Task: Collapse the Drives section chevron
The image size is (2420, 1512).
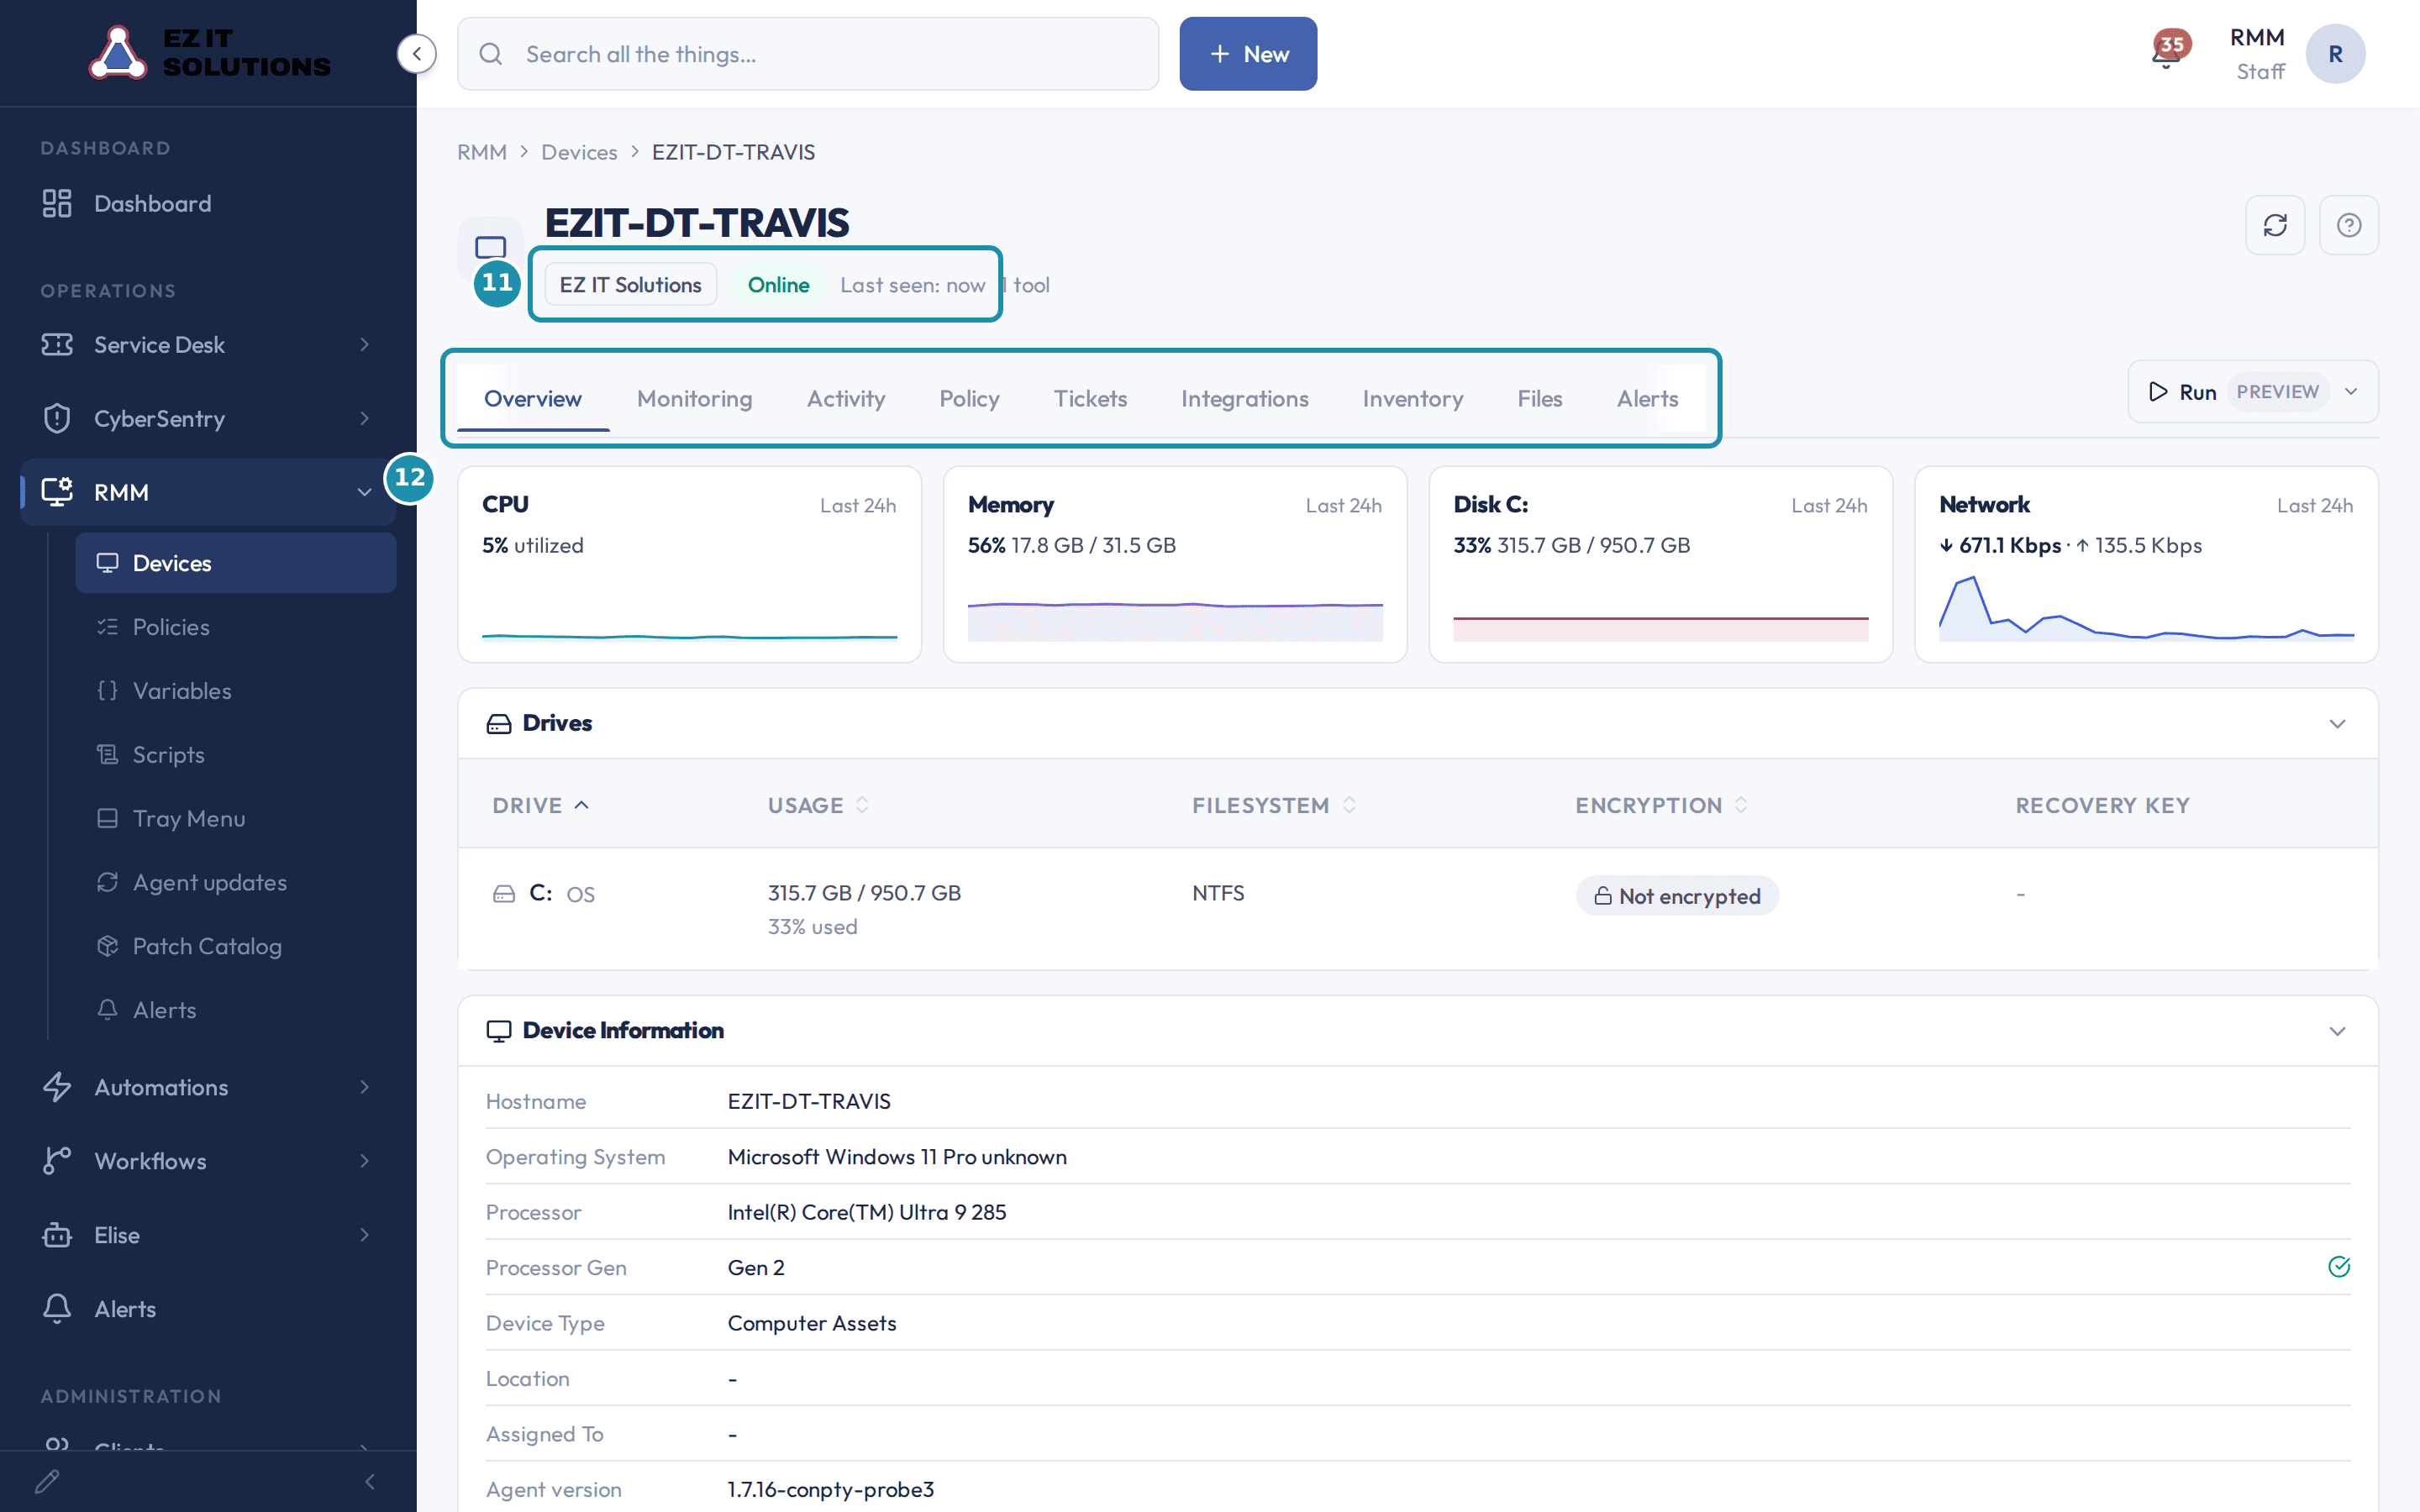Action: pyautogui.click(x=2337, y=723)
